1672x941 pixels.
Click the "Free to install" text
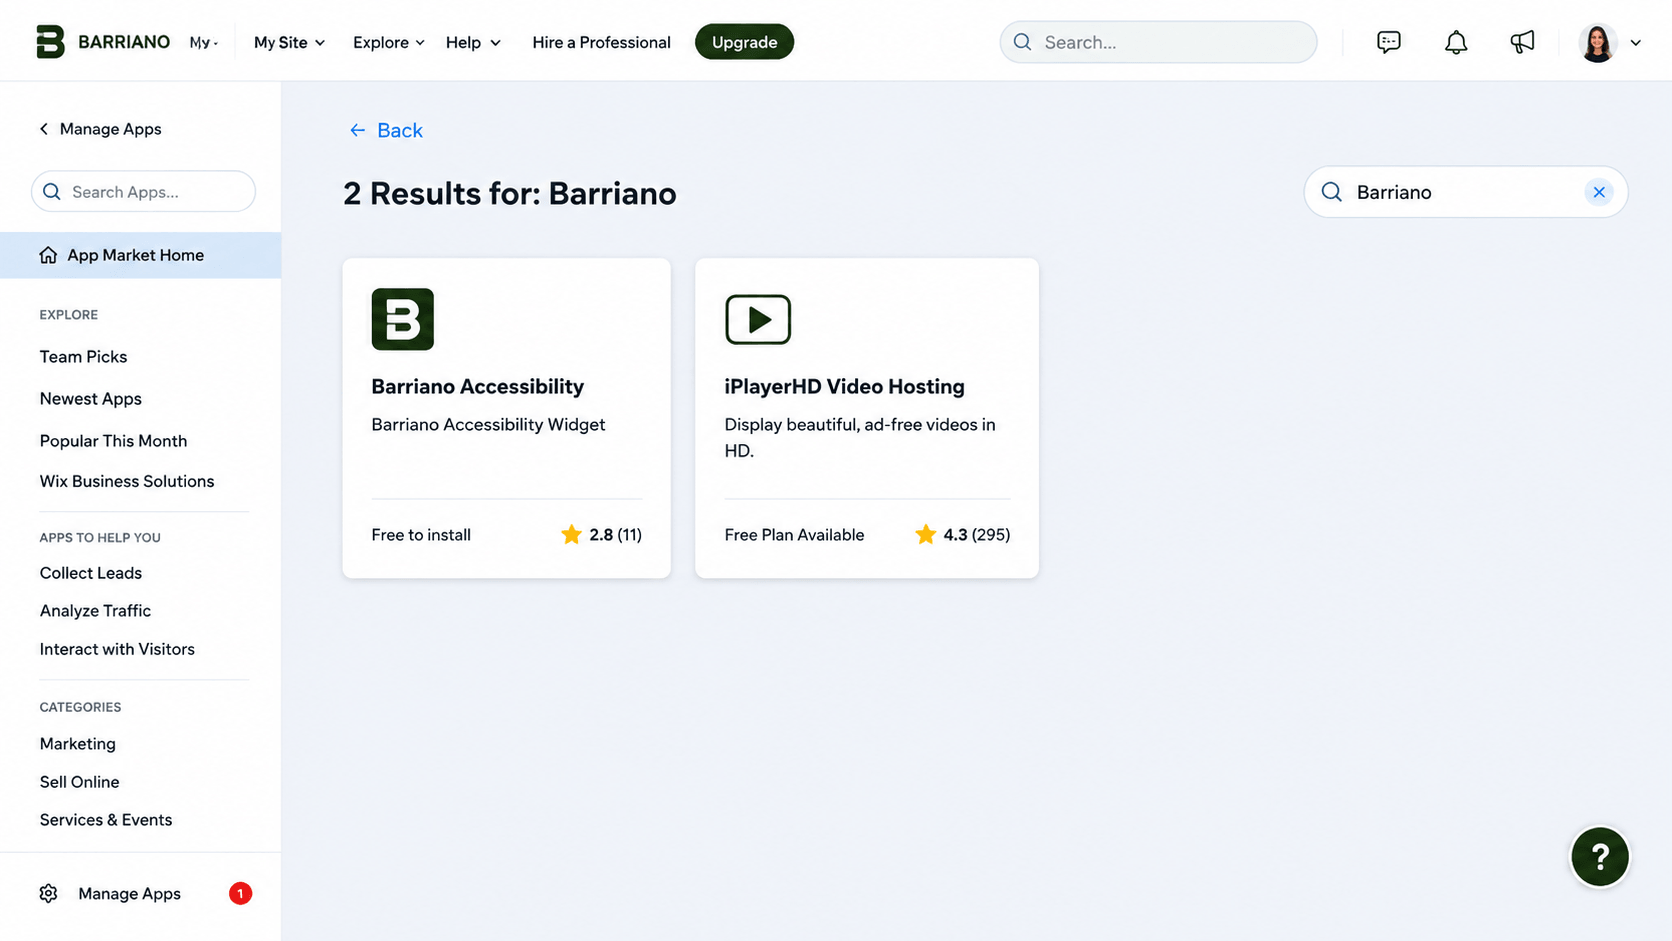pyautogui.click(x=421, y=535)
